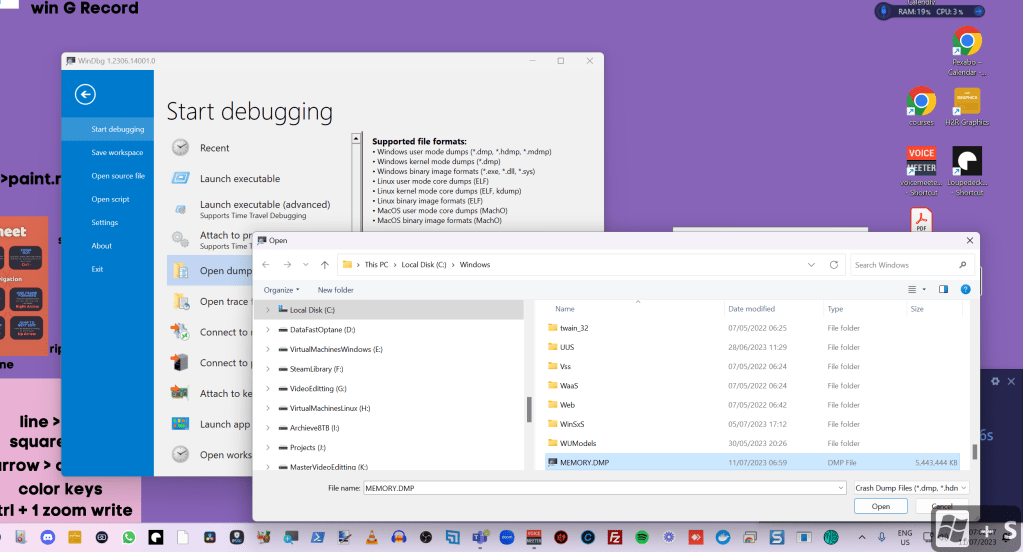Open the courses Chrome desktop shortcut

pyautogui.click(x=921, y=106)
